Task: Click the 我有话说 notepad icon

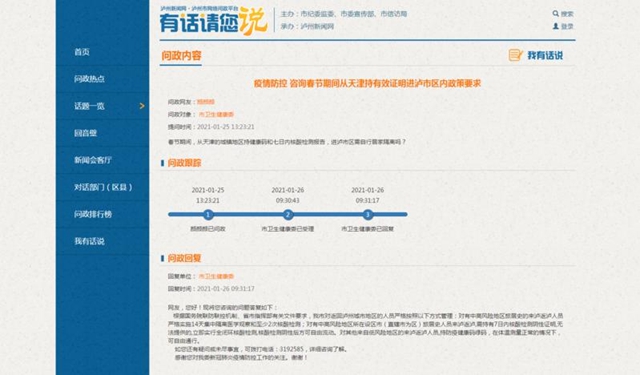Action: coord(515,55)
